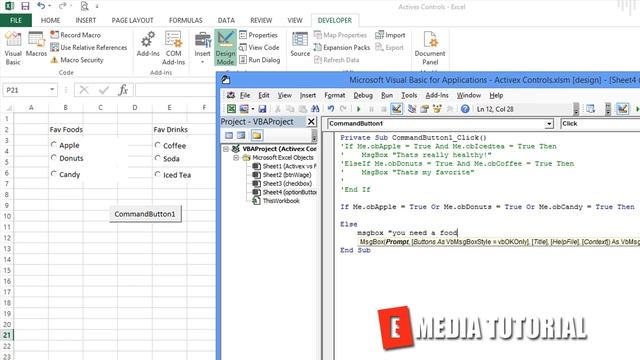
Task: Open the VBA editor Debug menu
Action: click(x=363, y=95)
